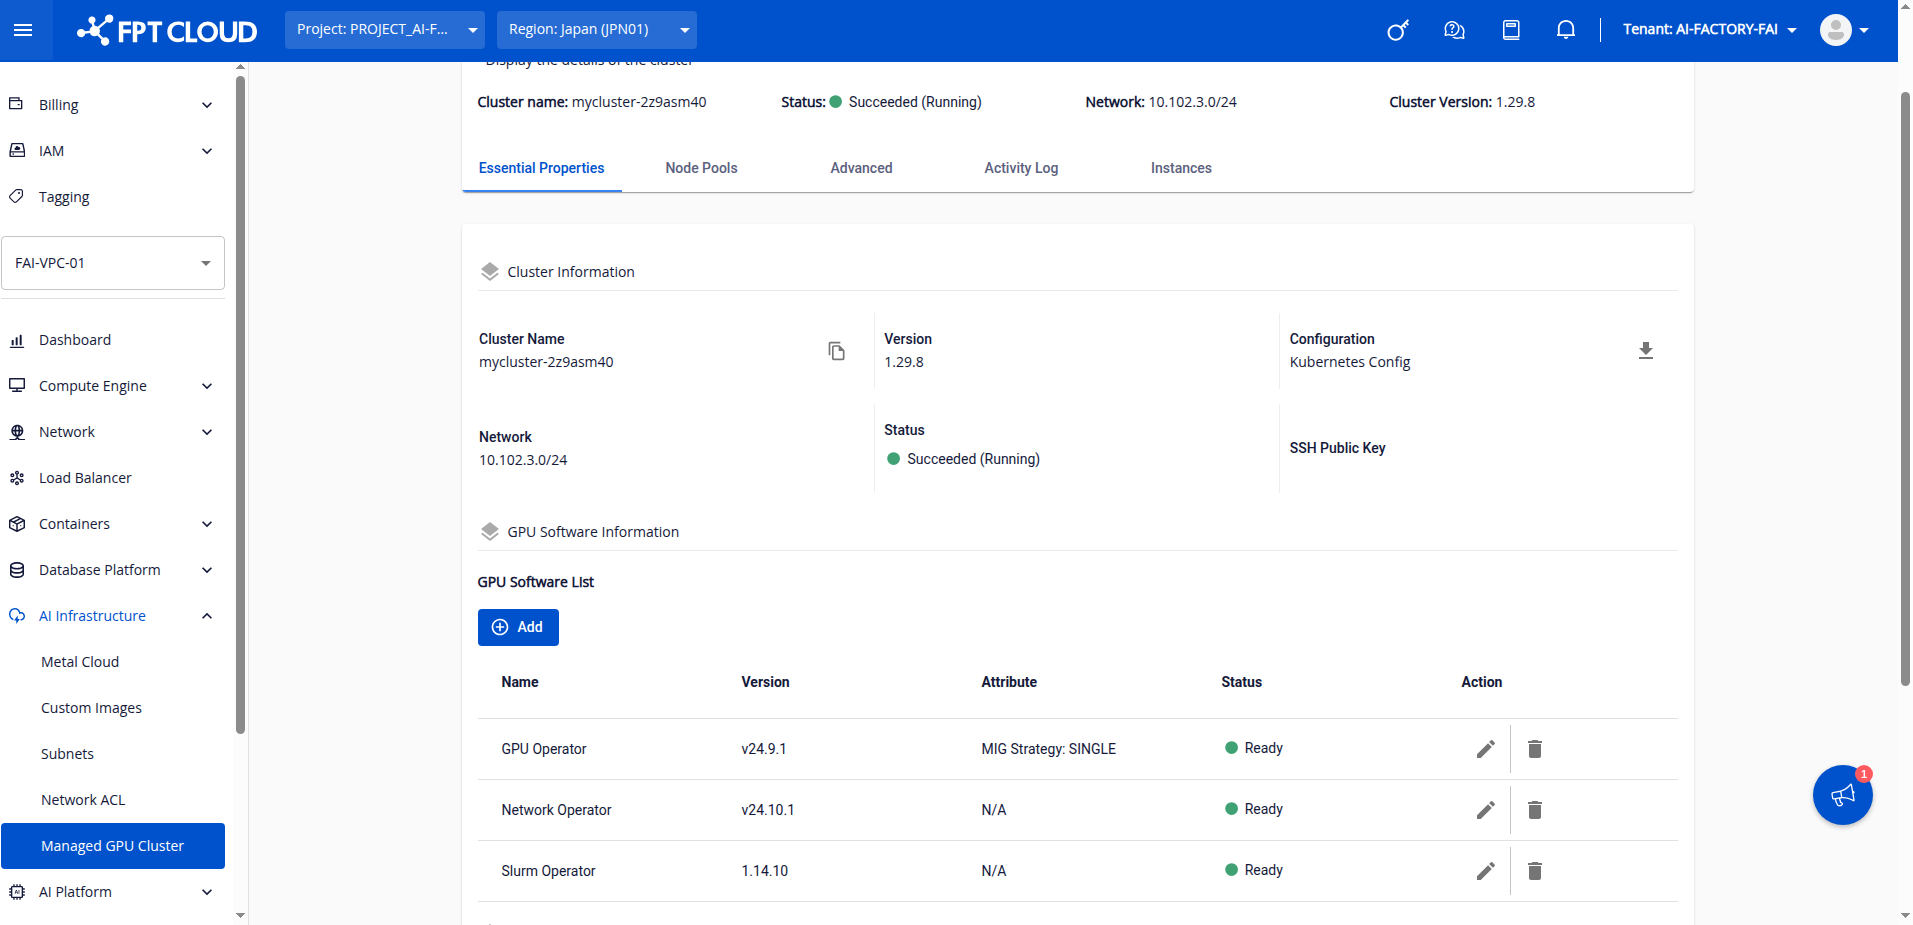Edit the Slurm Operator entry
This screenshot has height=925, width=1913.
(1485, 871)
